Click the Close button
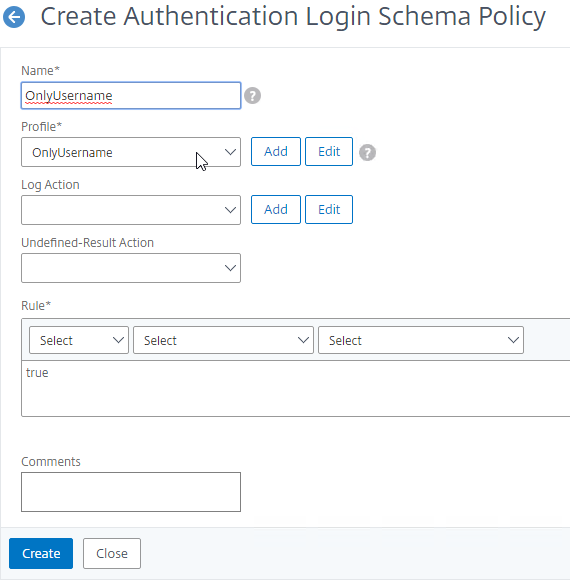This screenshot has width=570, height=580. [112, 553]
